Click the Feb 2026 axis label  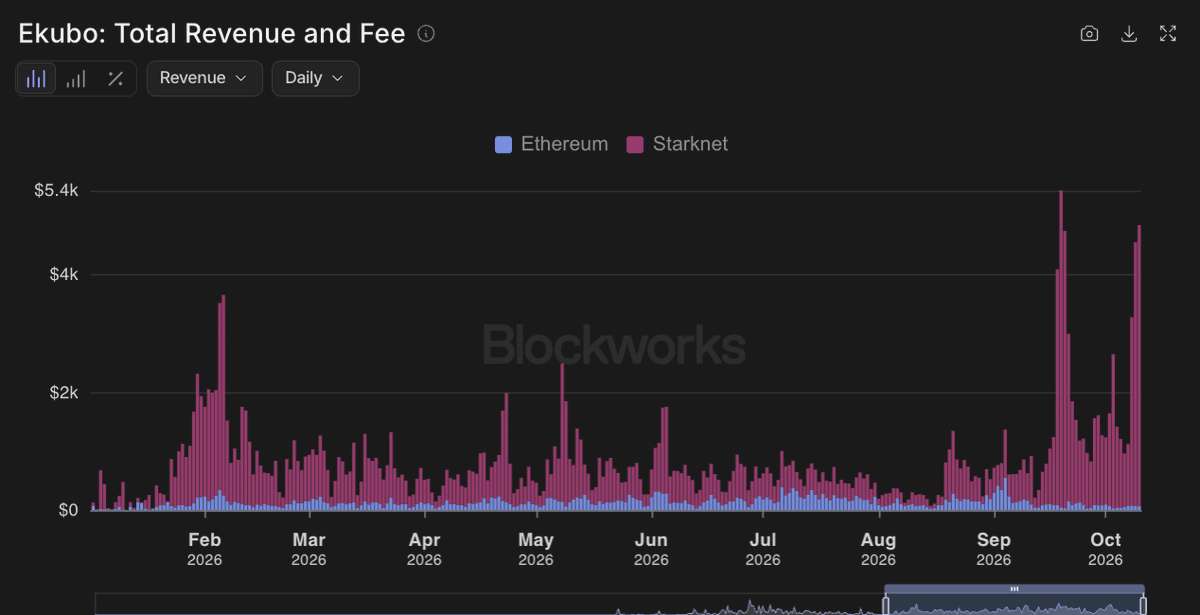click(205, 549)
